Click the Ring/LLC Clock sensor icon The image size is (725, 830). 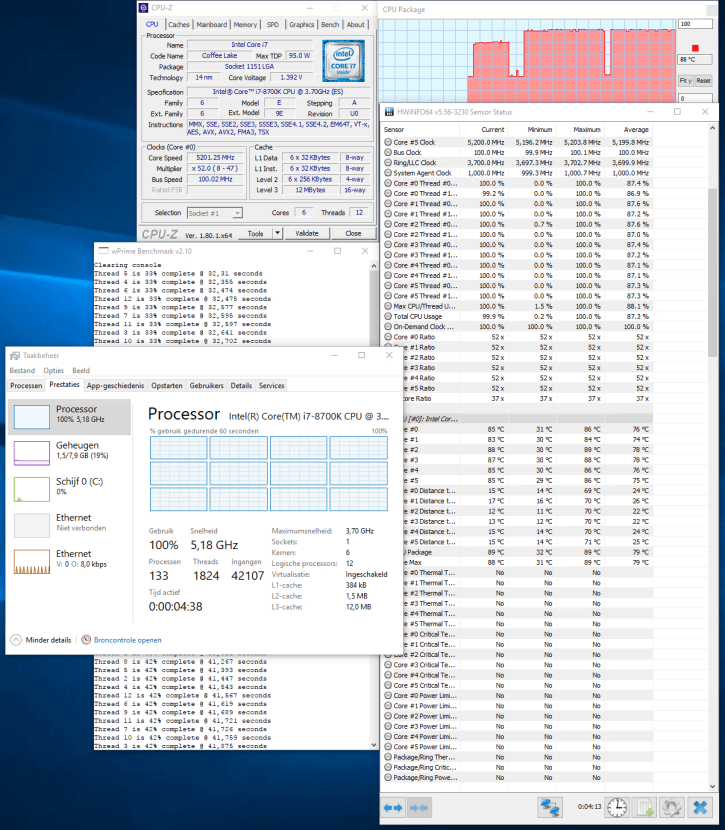coord(388,163)
